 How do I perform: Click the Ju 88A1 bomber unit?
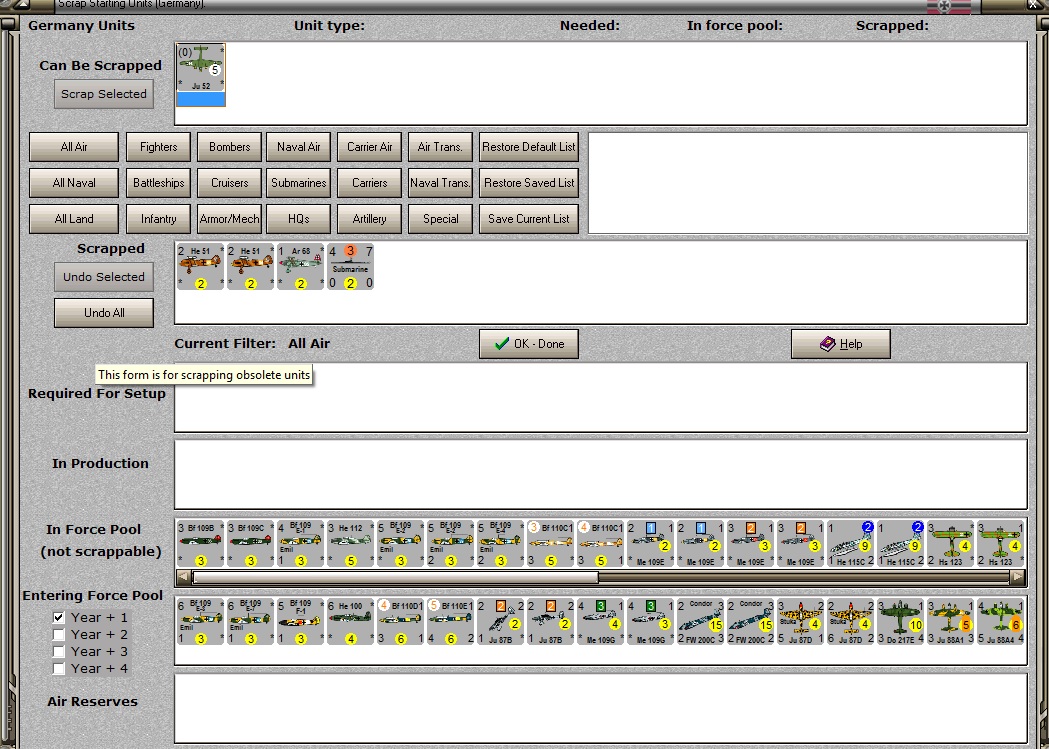pos(950,621)
